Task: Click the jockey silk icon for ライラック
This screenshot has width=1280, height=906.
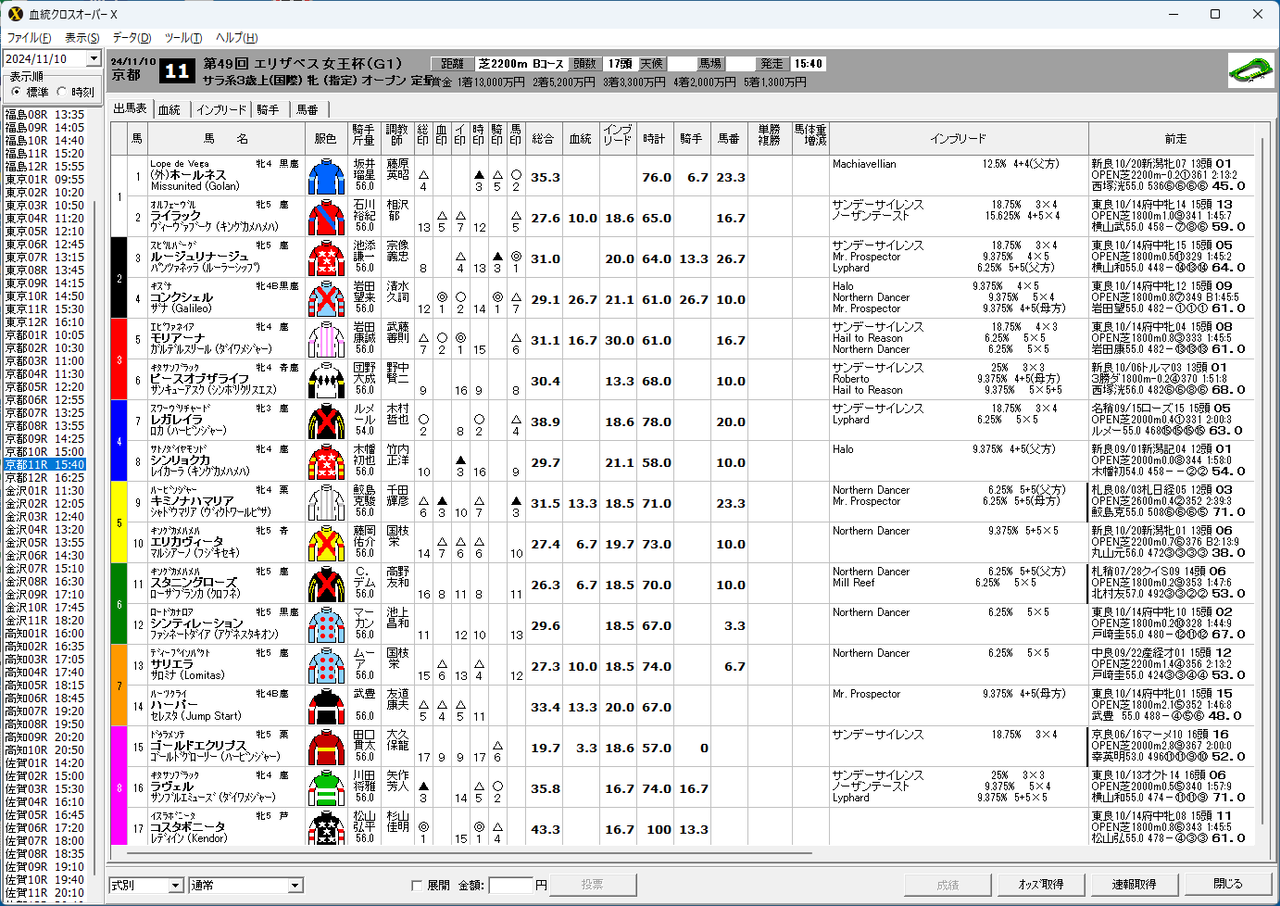Action: click(x=325, y=217)
